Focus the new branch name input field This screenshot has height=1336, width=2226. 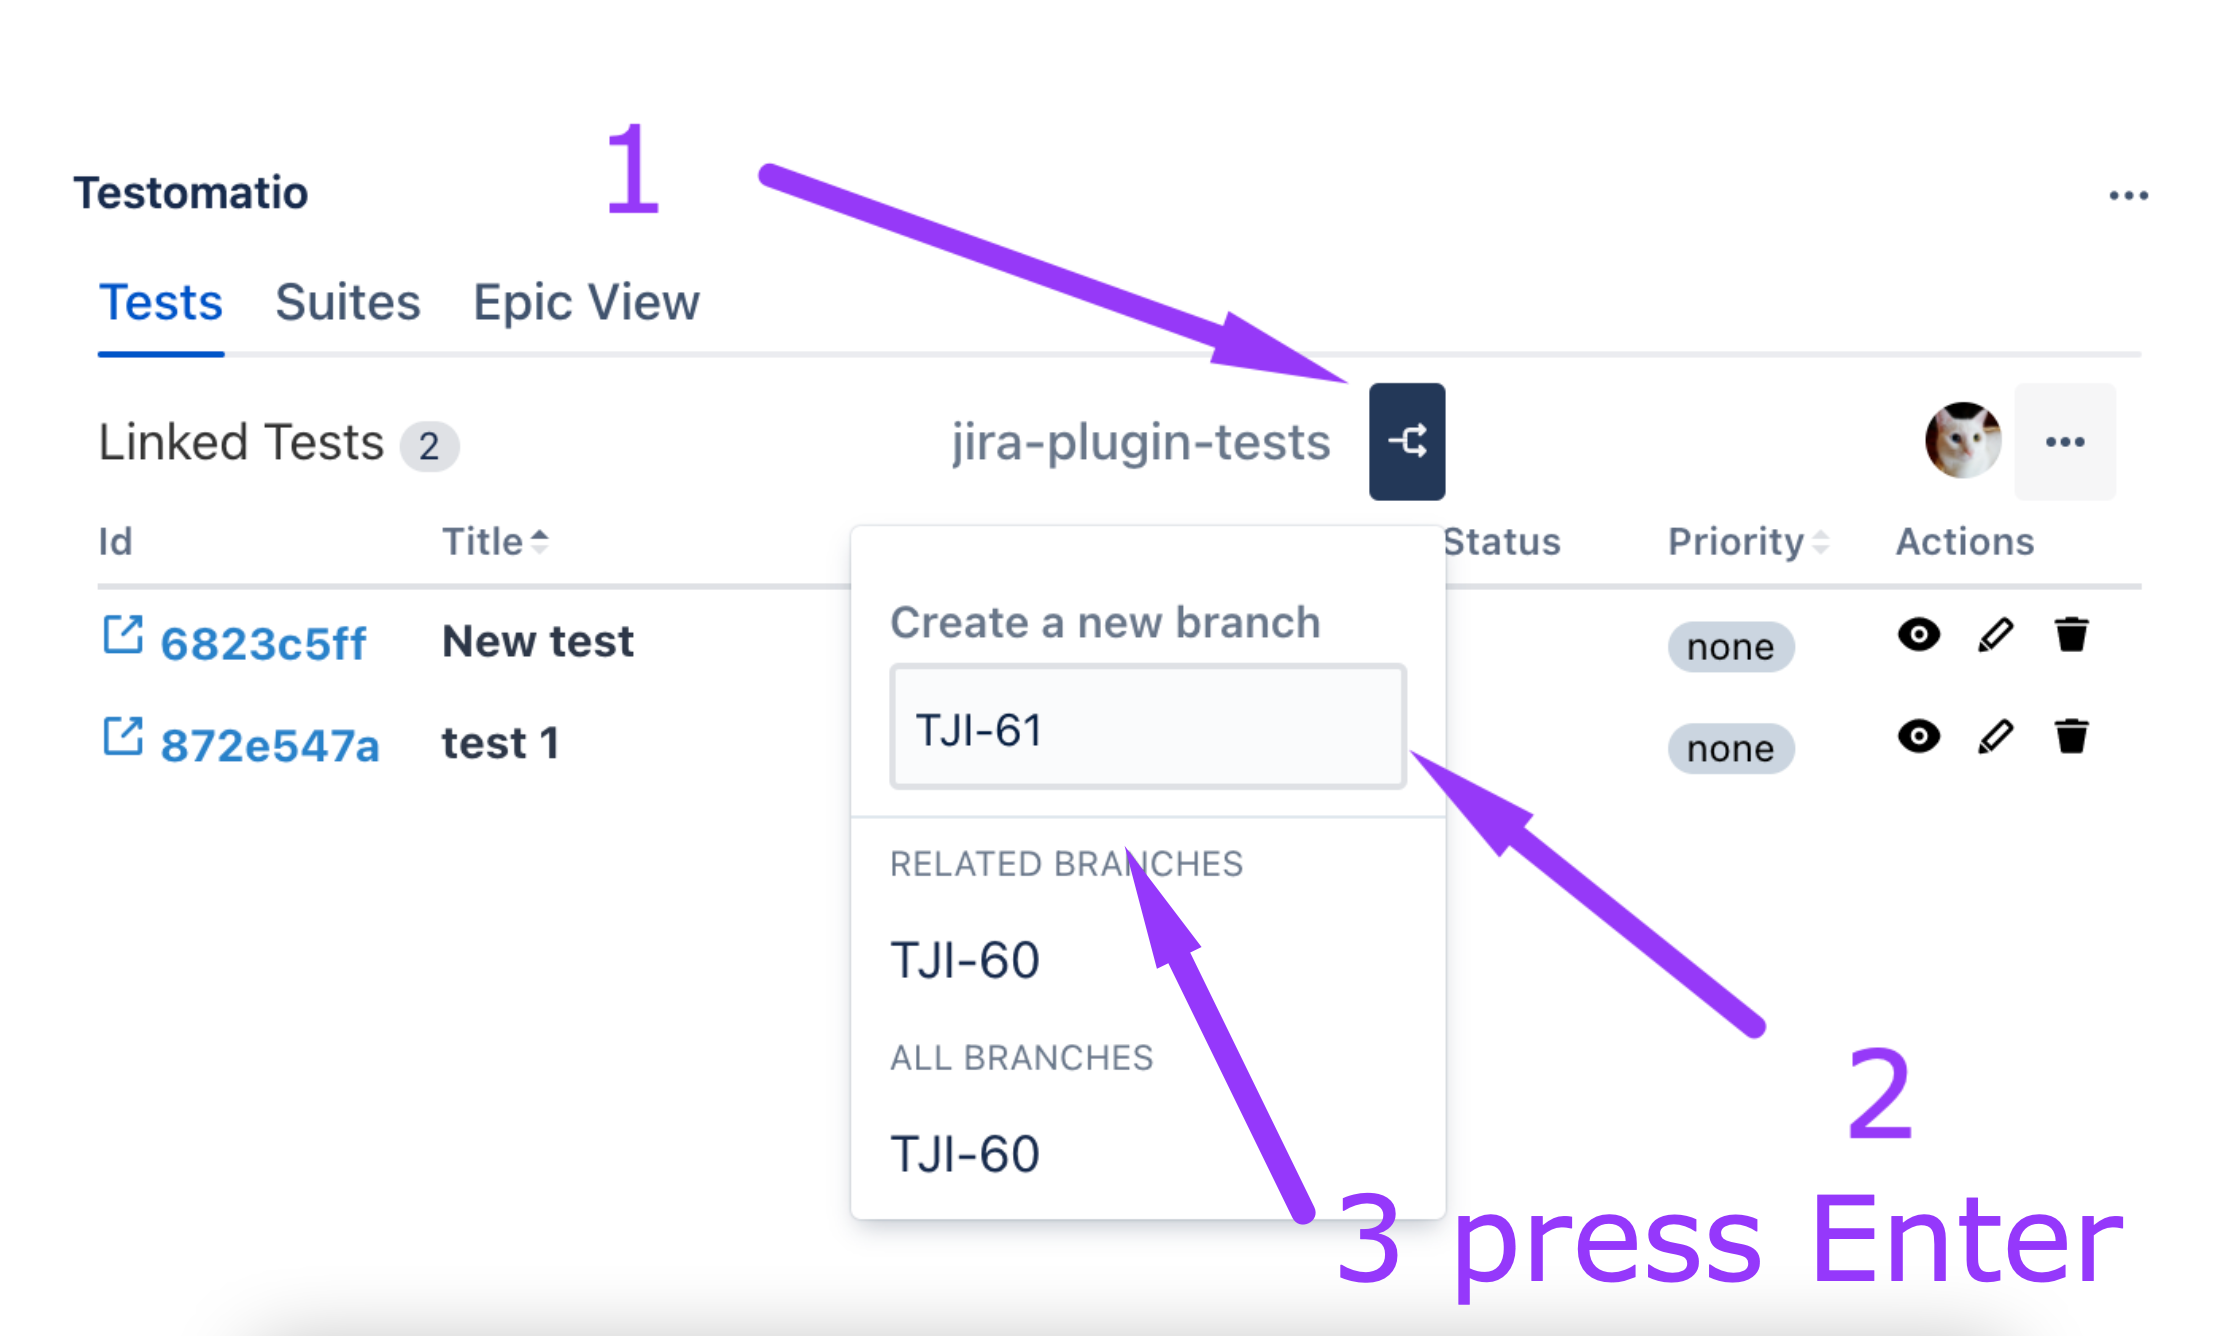1147,728
